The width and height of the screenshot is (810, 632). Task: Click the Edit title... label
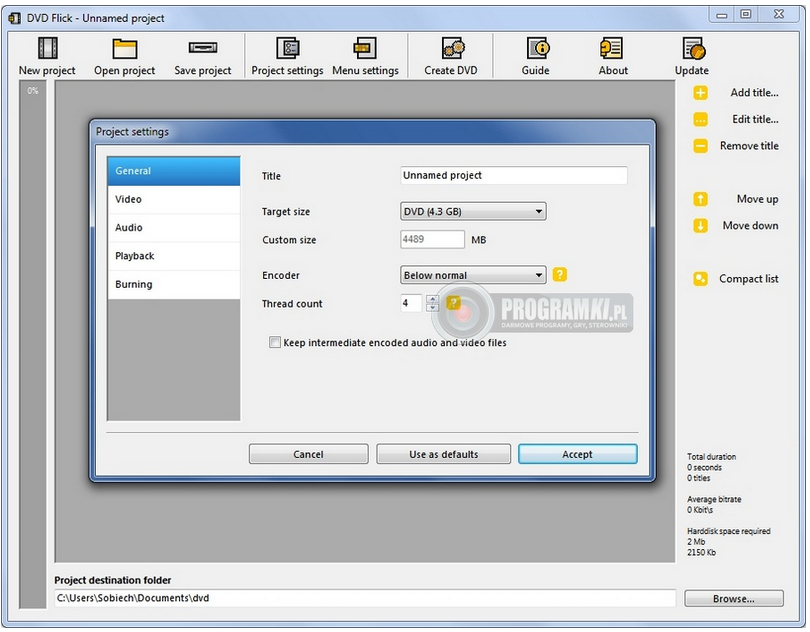tap(755, 119)
